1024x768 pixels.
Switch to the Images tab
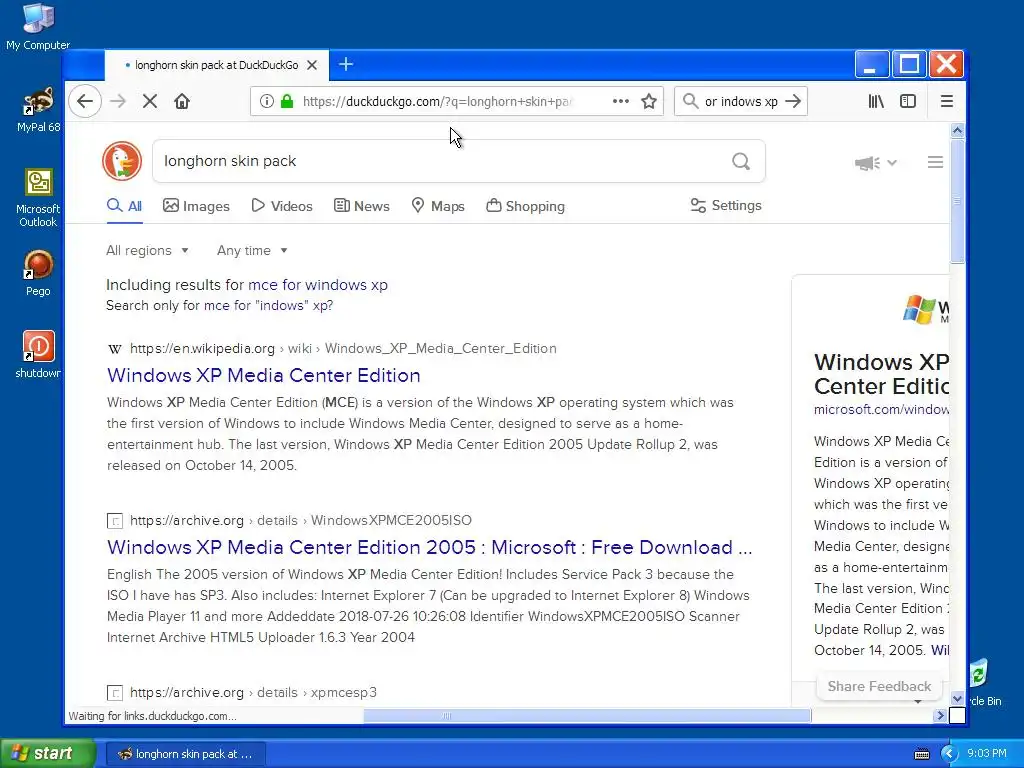tap(196, 206)
